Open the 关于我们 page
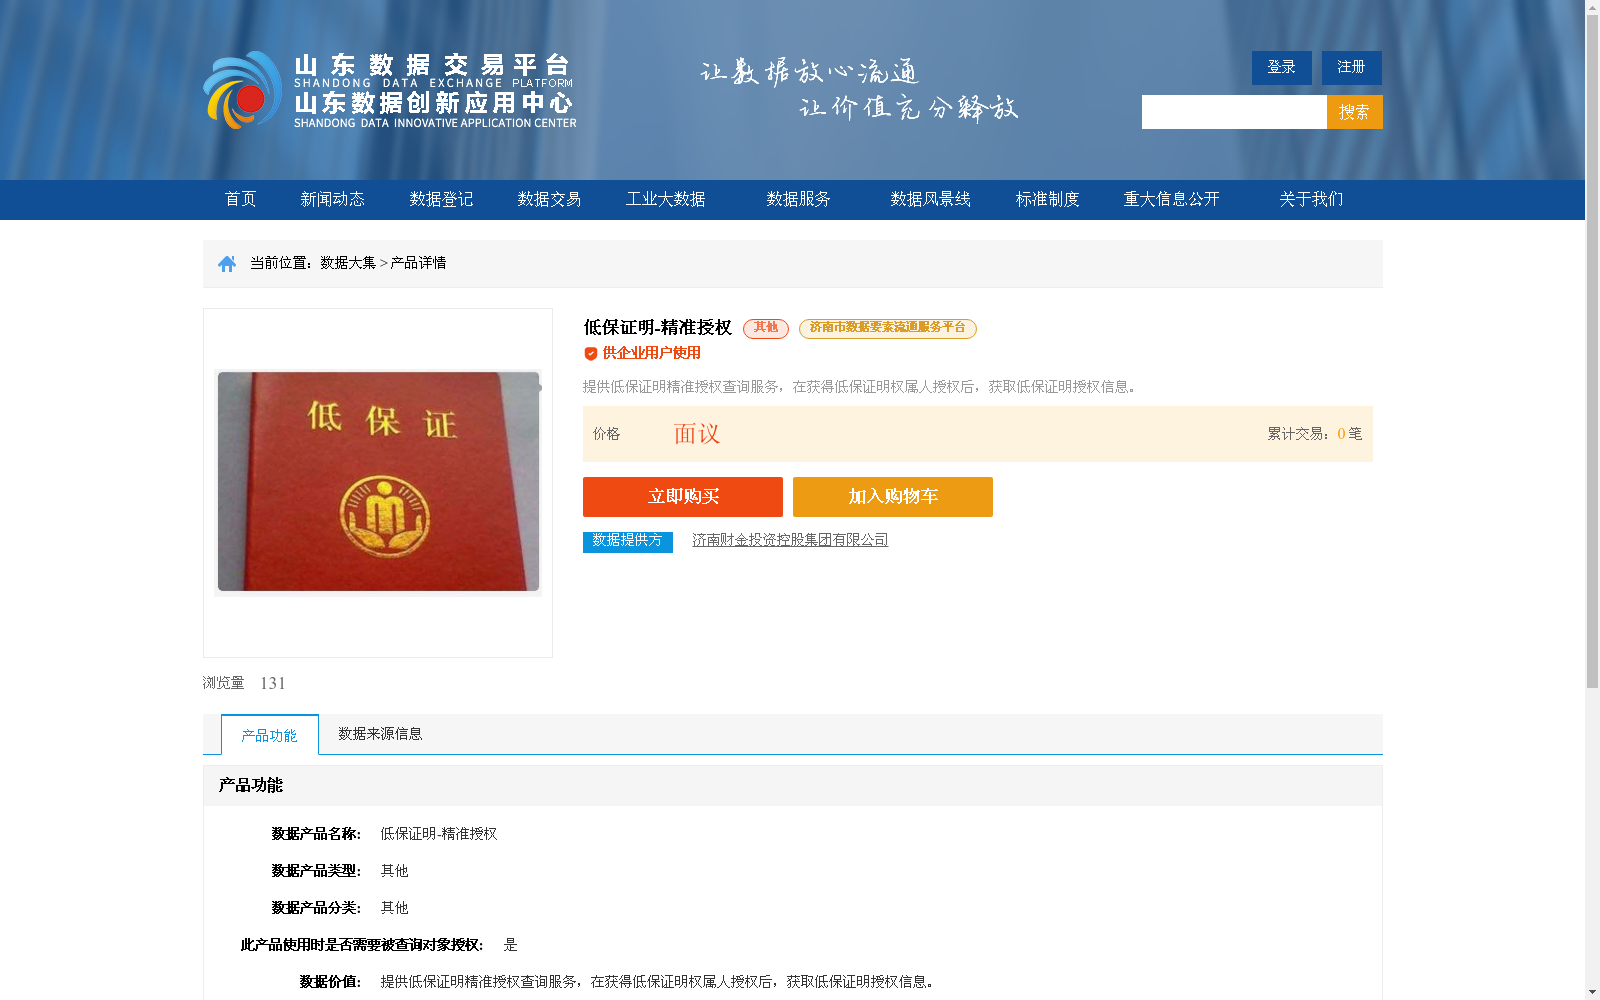 [x=1311, y=199]
